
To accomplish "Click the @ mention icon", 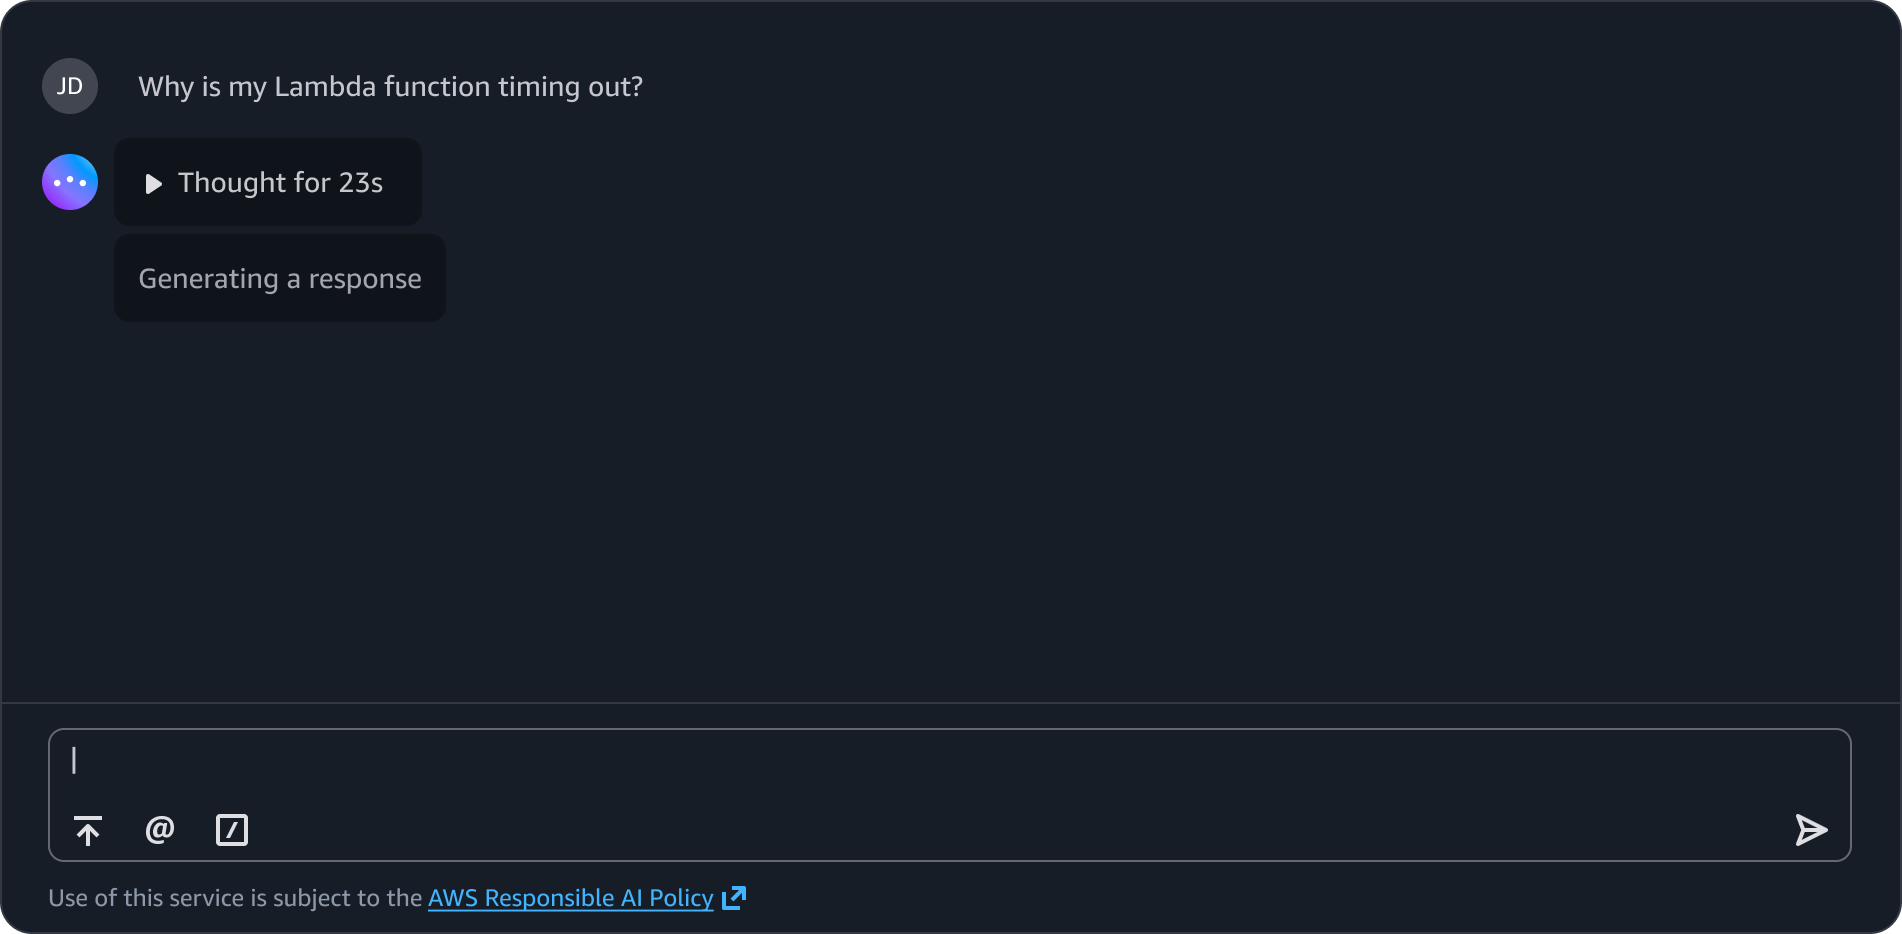I will pyautogui.click(x=160, y=830).
